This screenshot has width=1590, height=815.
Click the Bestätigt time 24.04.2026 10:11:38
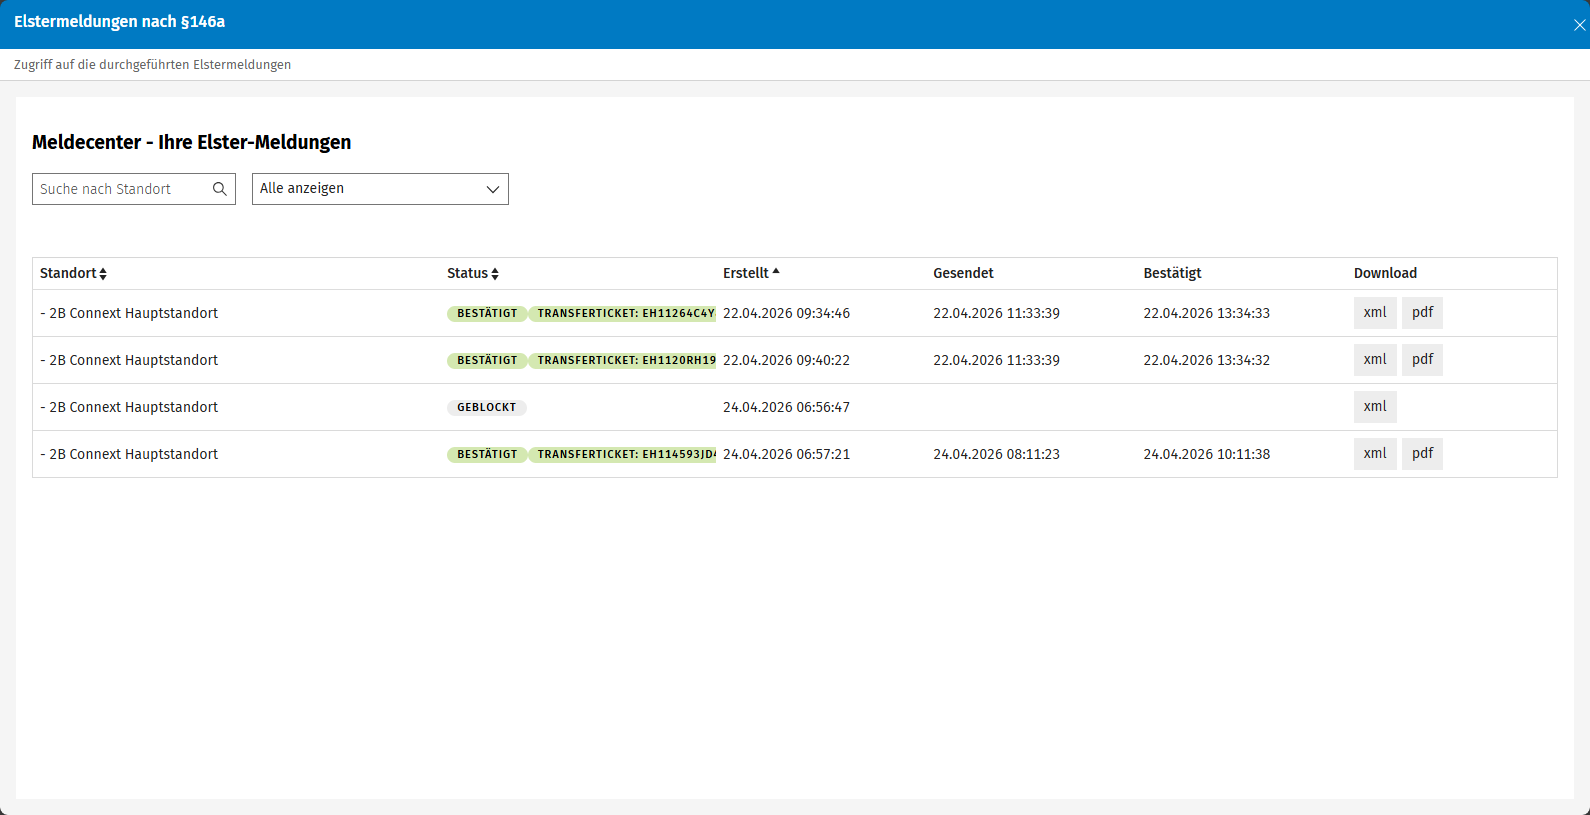click(1207, 454)
